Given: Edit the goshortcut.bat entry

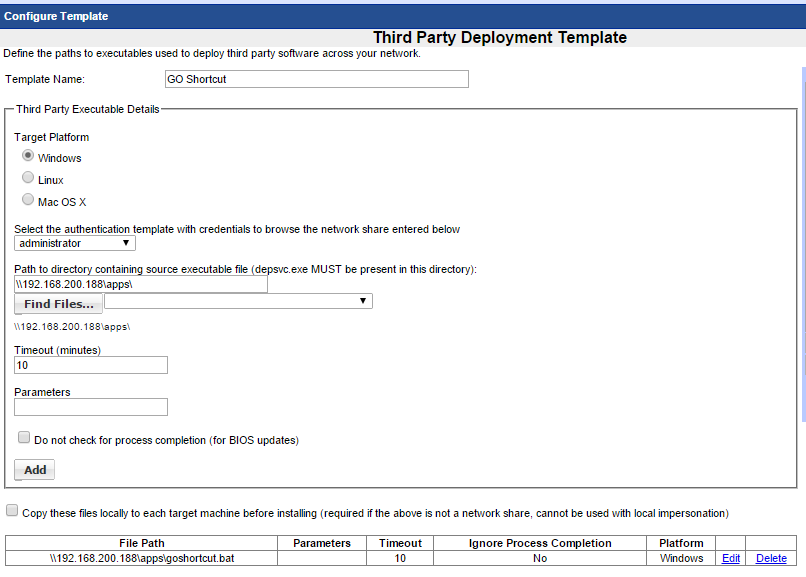Looking at the screenshot, I should tap(731, 558).
